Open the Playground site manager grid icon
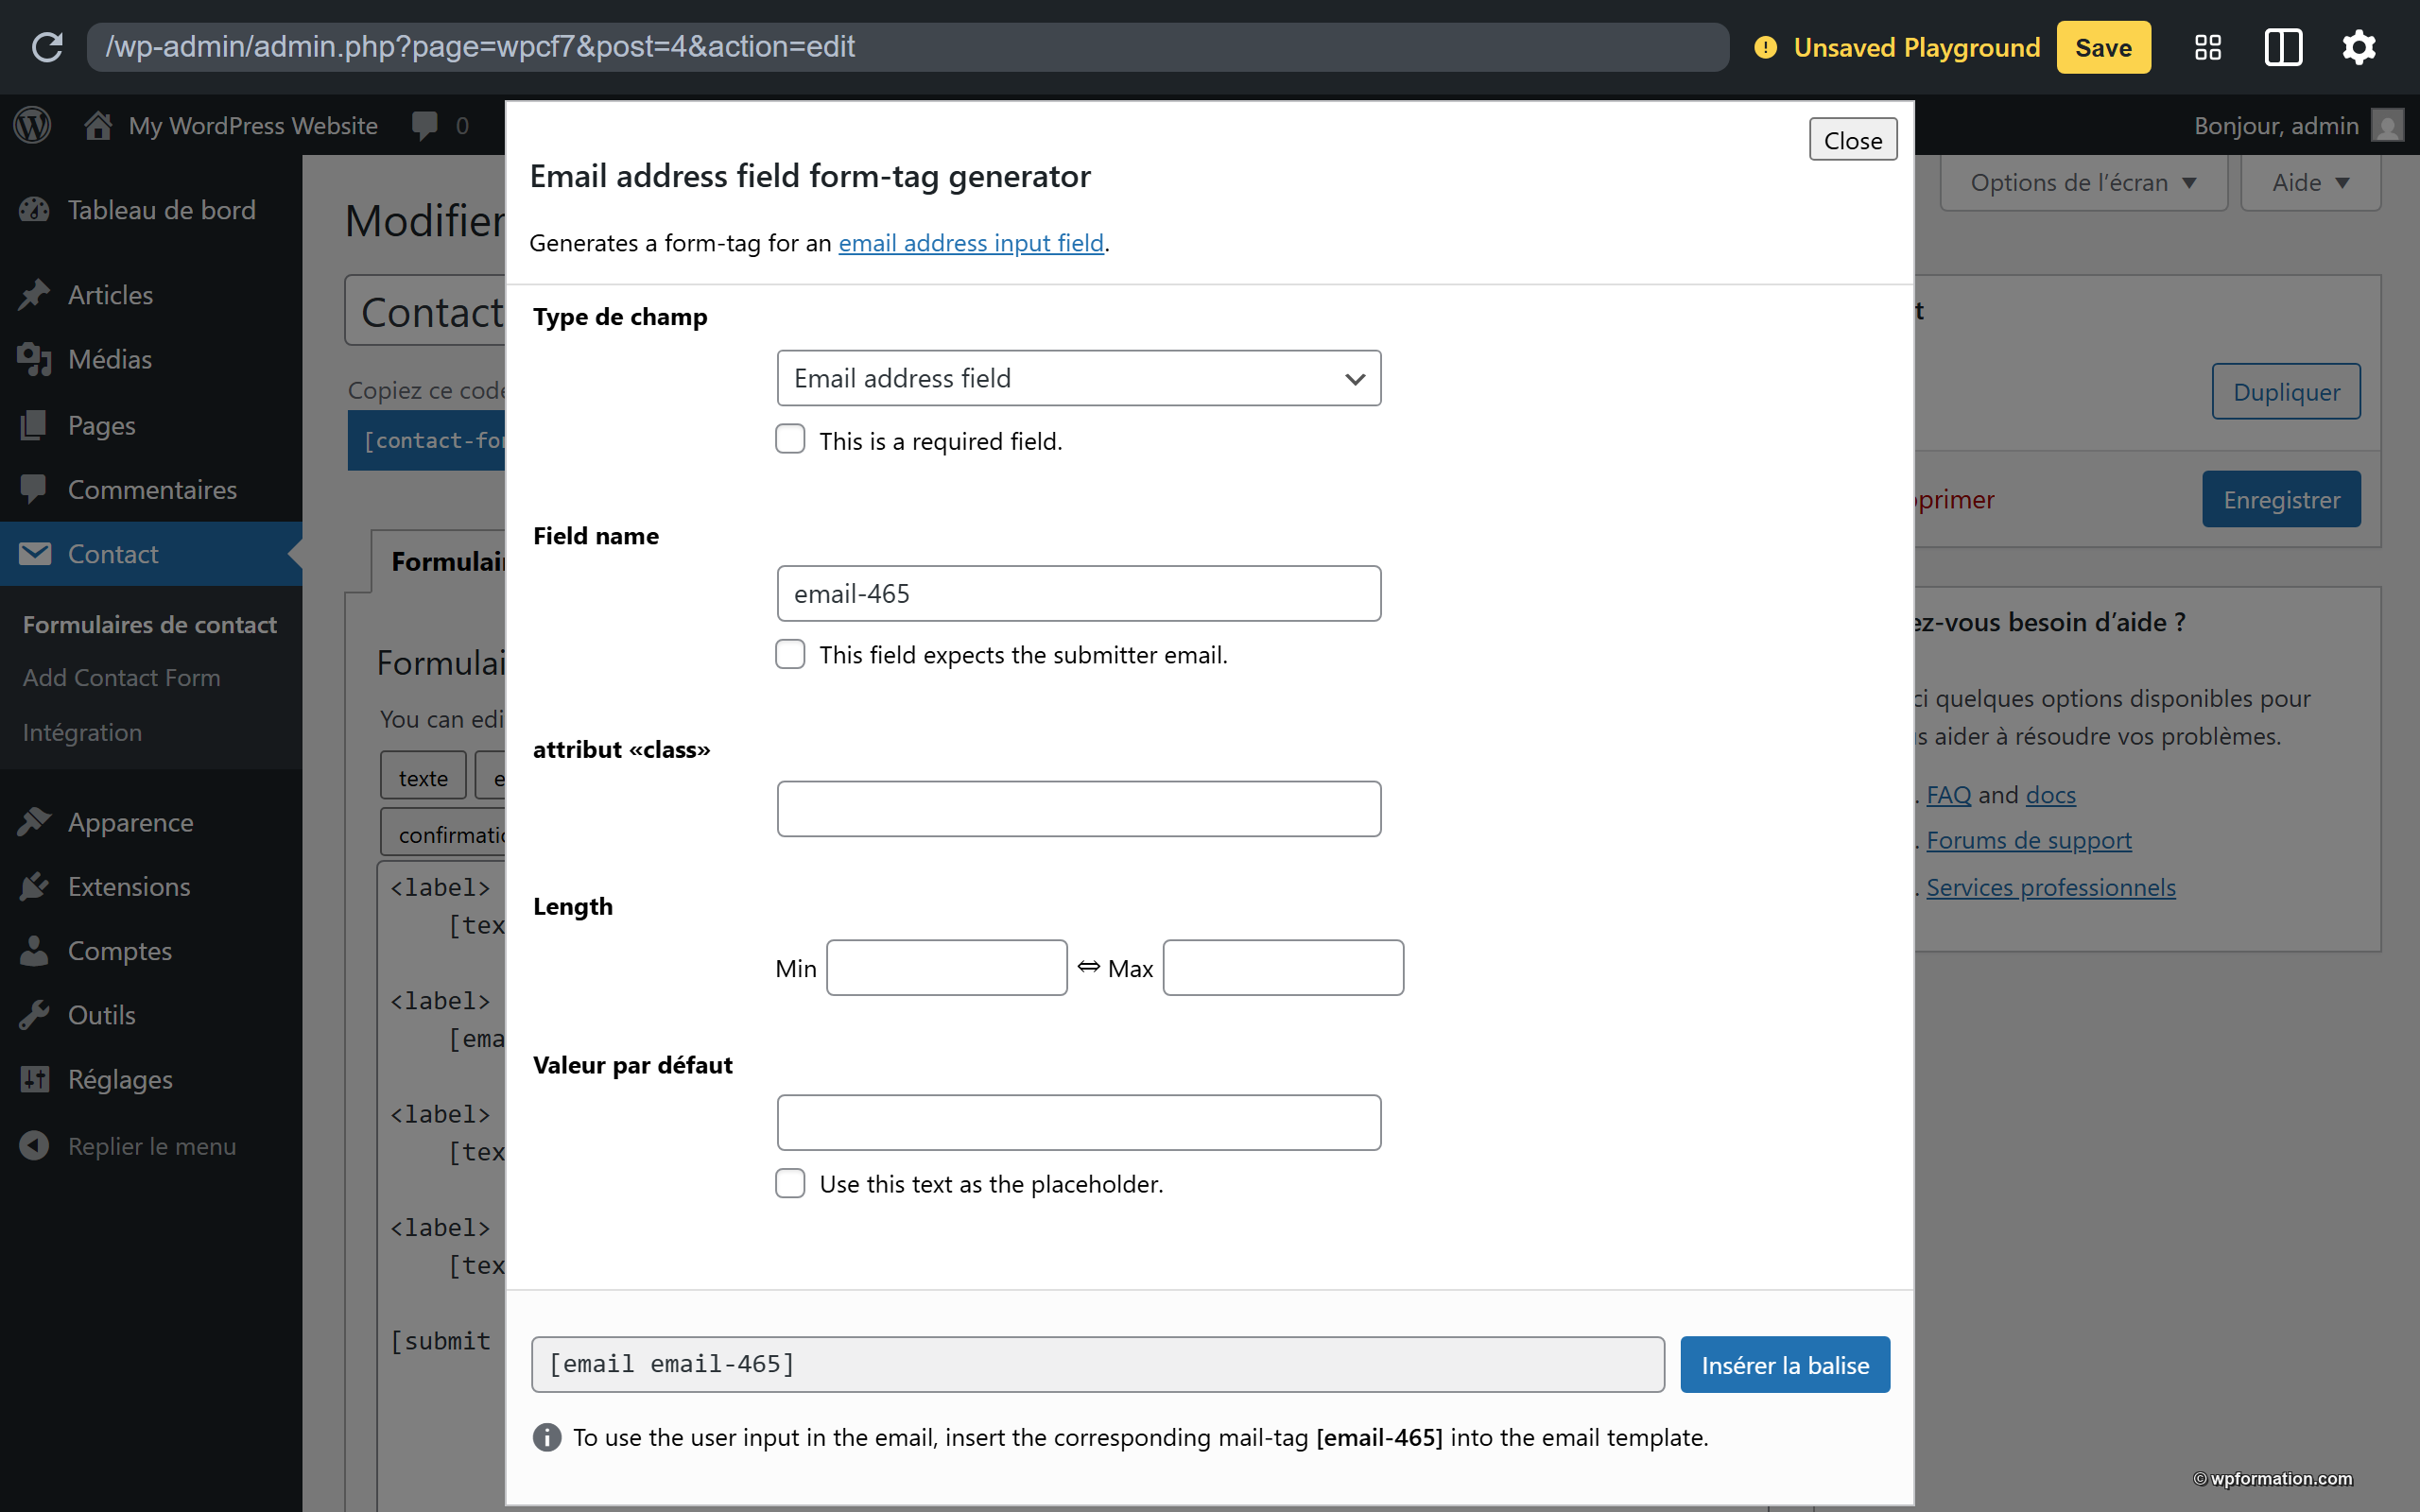This screenshot has height=1512, width=2420. point(2208,47)
